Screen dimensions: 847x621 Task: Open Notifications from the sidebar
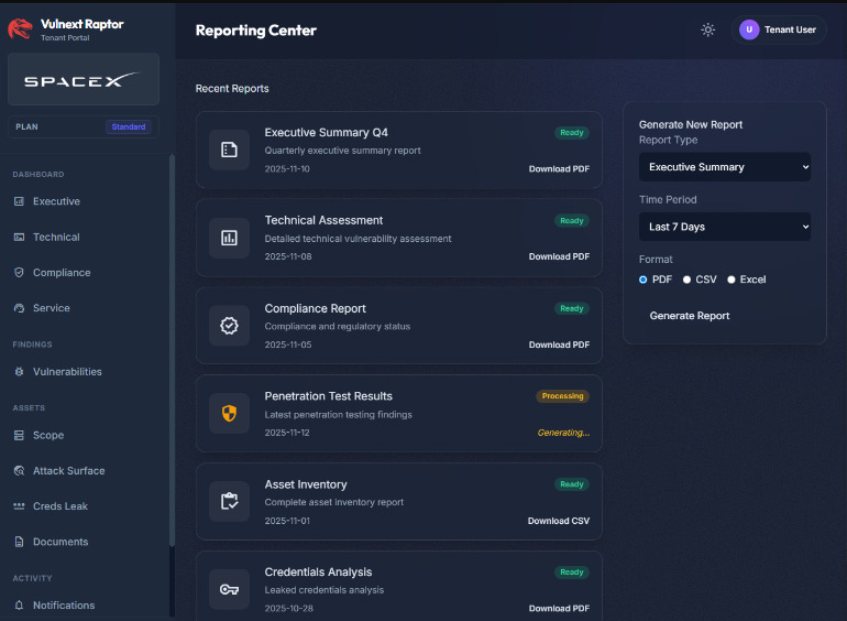coord(64,605)
